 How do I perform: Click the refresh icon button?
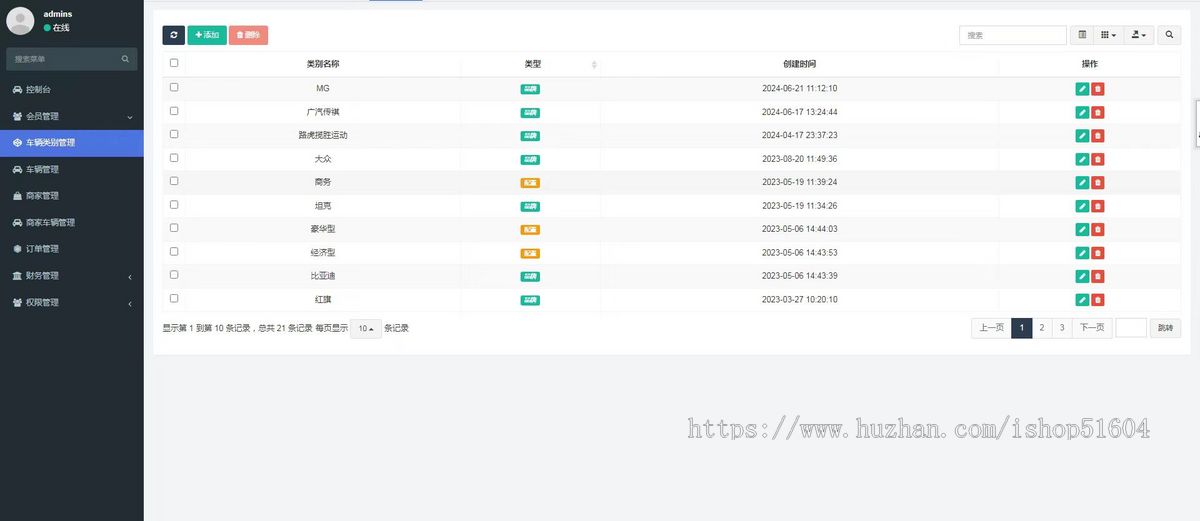173,35
